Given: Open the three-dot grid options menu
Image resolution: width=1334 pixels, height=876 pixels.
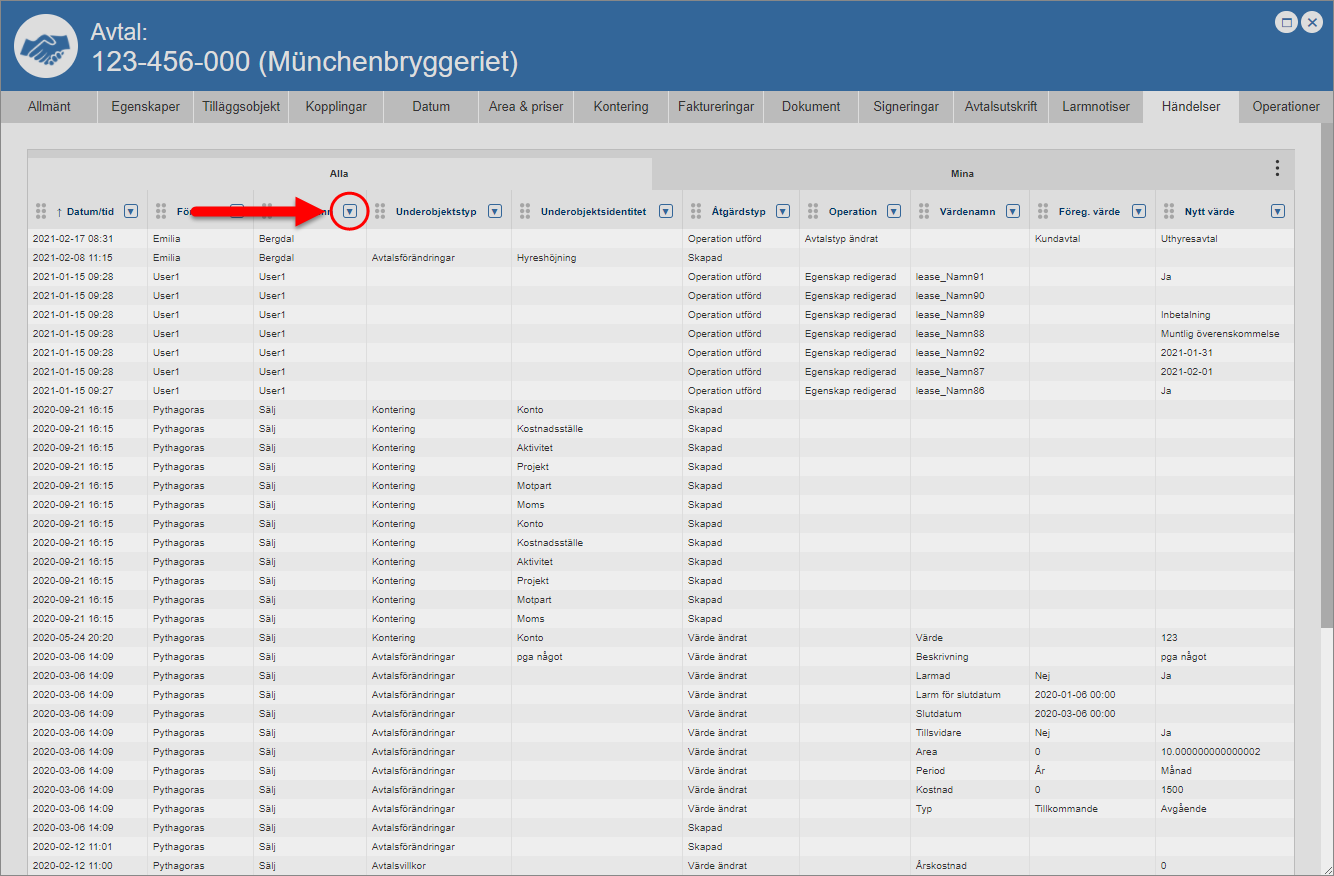Looking at the screenshot, I should point(1276,168).
